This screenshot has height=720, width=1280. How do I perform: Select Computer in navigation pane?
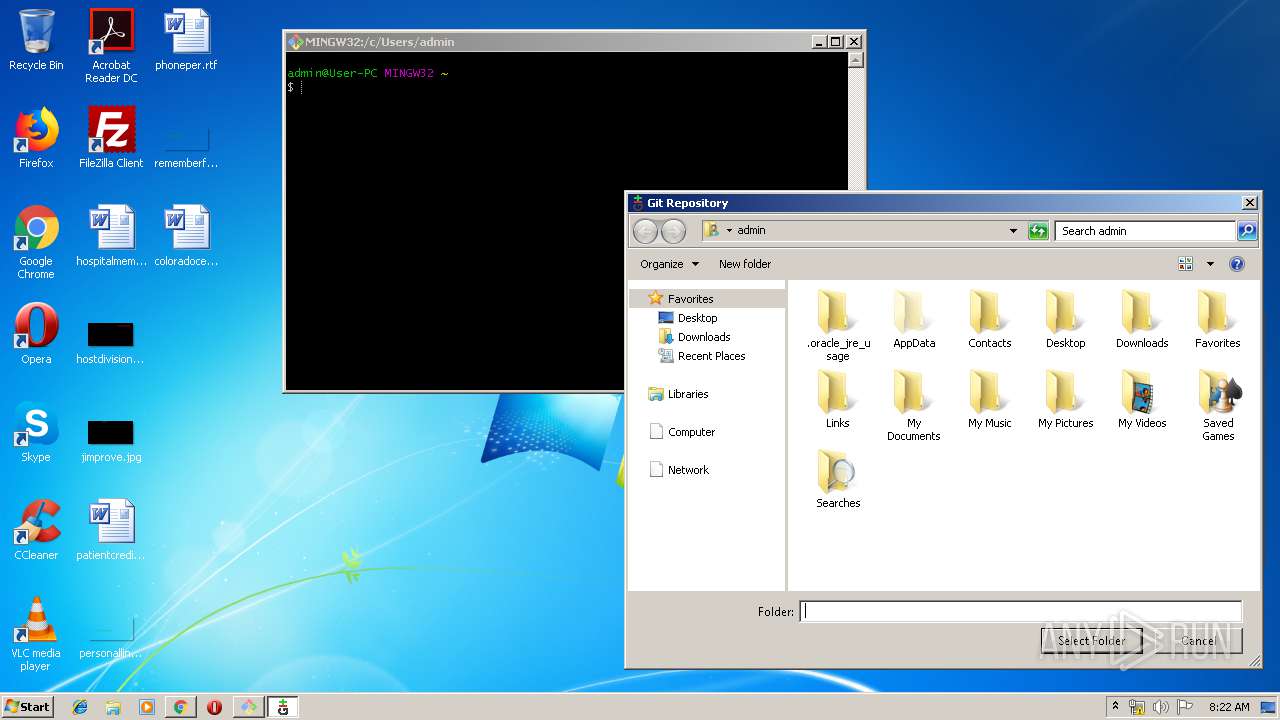[682, 432]
